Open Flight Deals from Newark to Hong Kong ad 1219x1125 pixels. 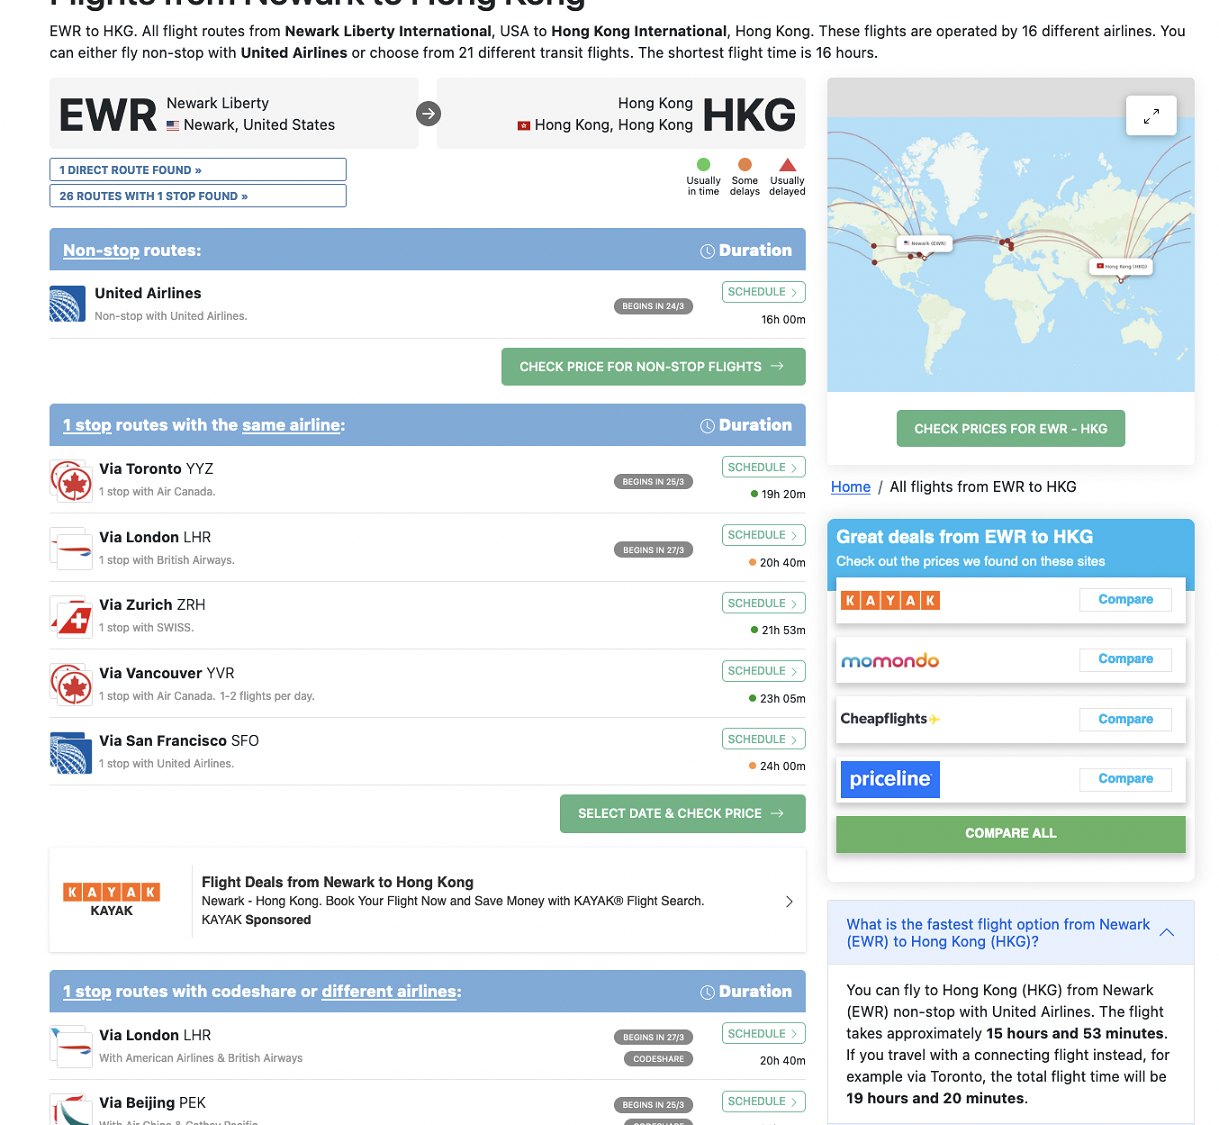coord(427,900)
